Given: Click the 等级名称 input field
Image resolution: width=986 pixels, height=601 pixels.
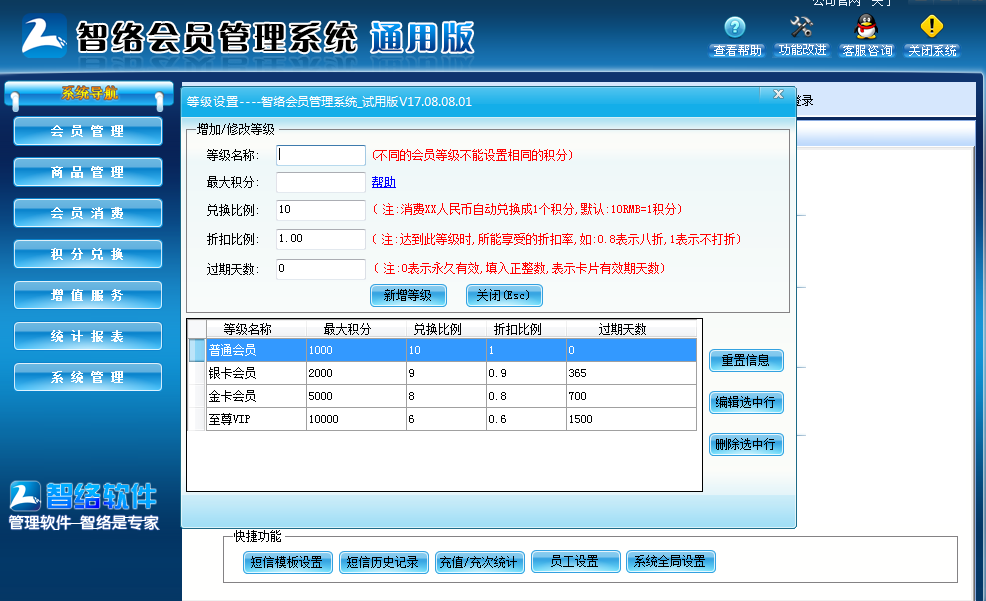Looking at the screenshot, I should (x=321, y=155).
